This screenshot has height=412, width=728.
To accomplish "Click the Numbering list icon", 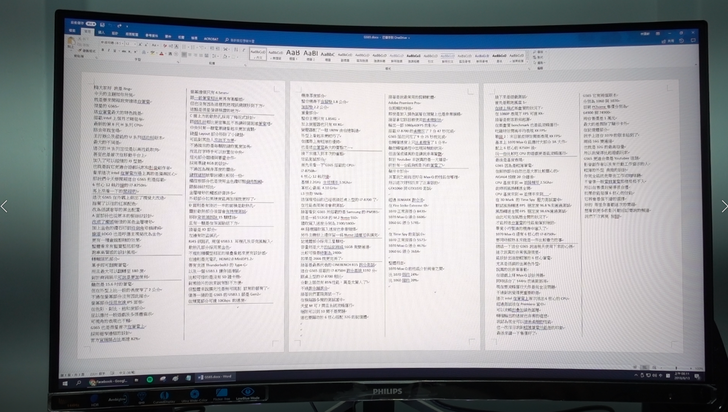I will tap(193, 47).
